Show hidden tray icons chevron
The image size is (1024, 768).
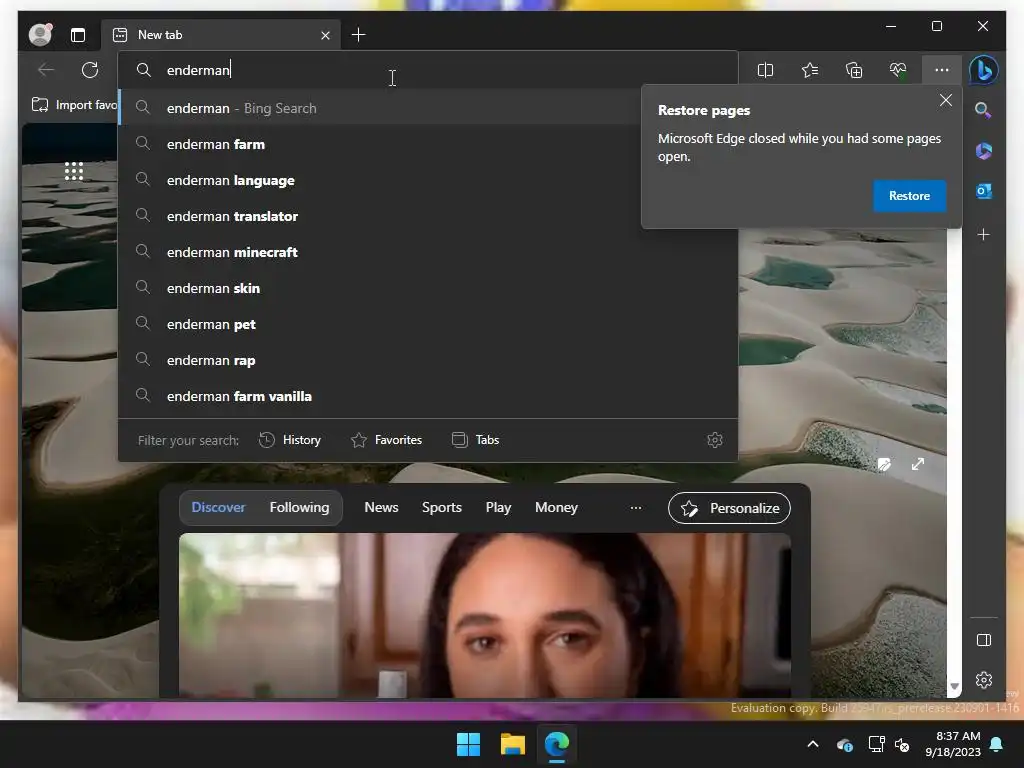coord(813,744)
